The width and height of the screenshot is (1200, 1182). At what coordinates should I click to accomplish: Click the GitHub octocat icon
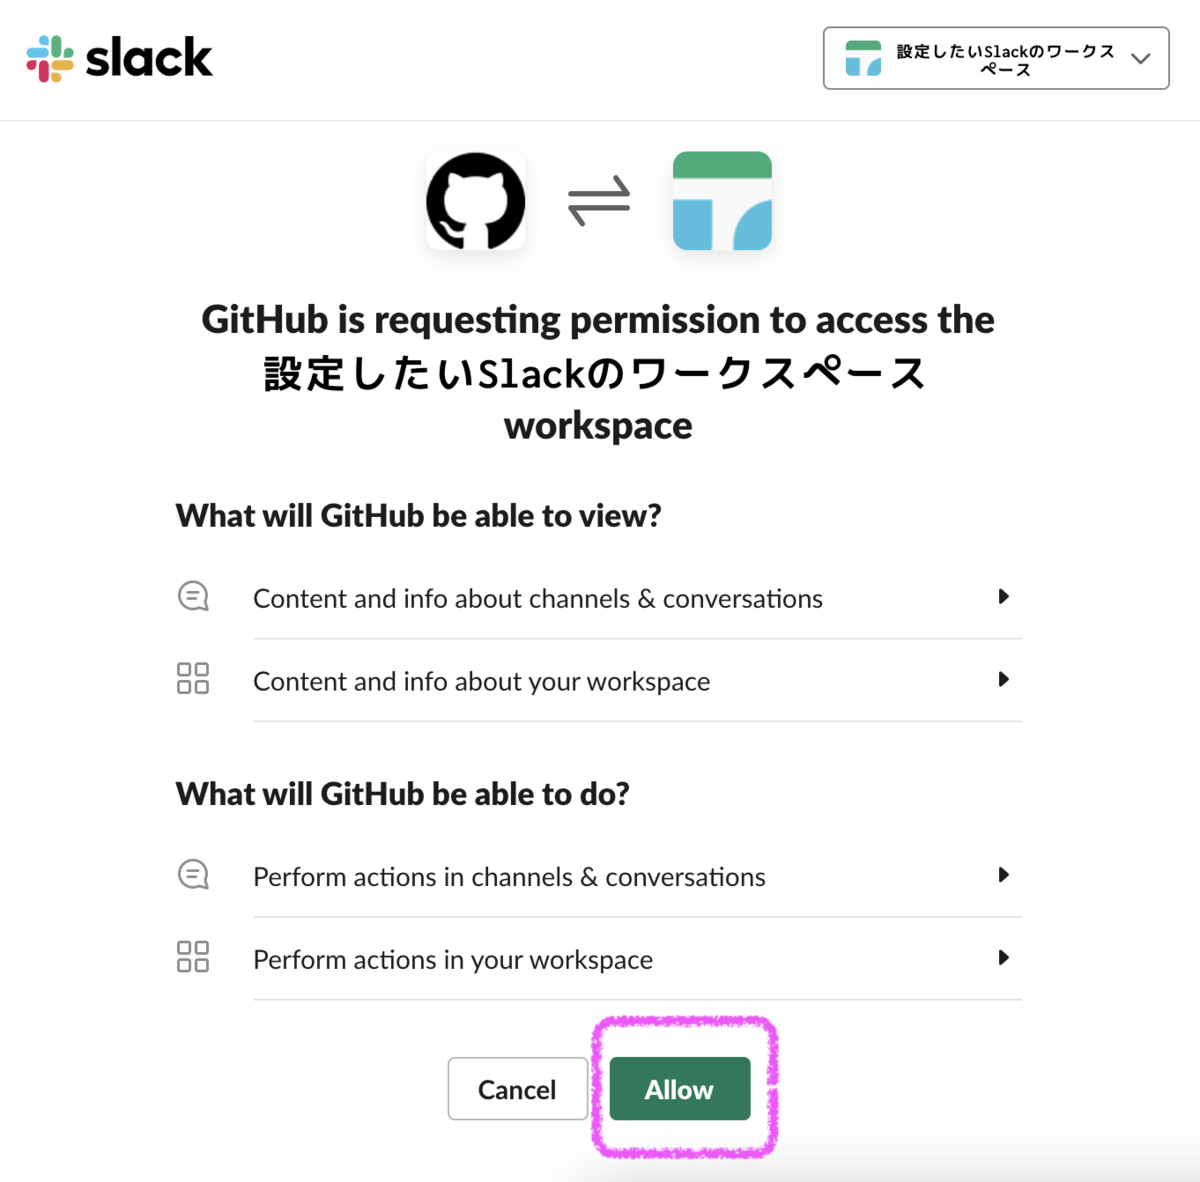(475, 201)
